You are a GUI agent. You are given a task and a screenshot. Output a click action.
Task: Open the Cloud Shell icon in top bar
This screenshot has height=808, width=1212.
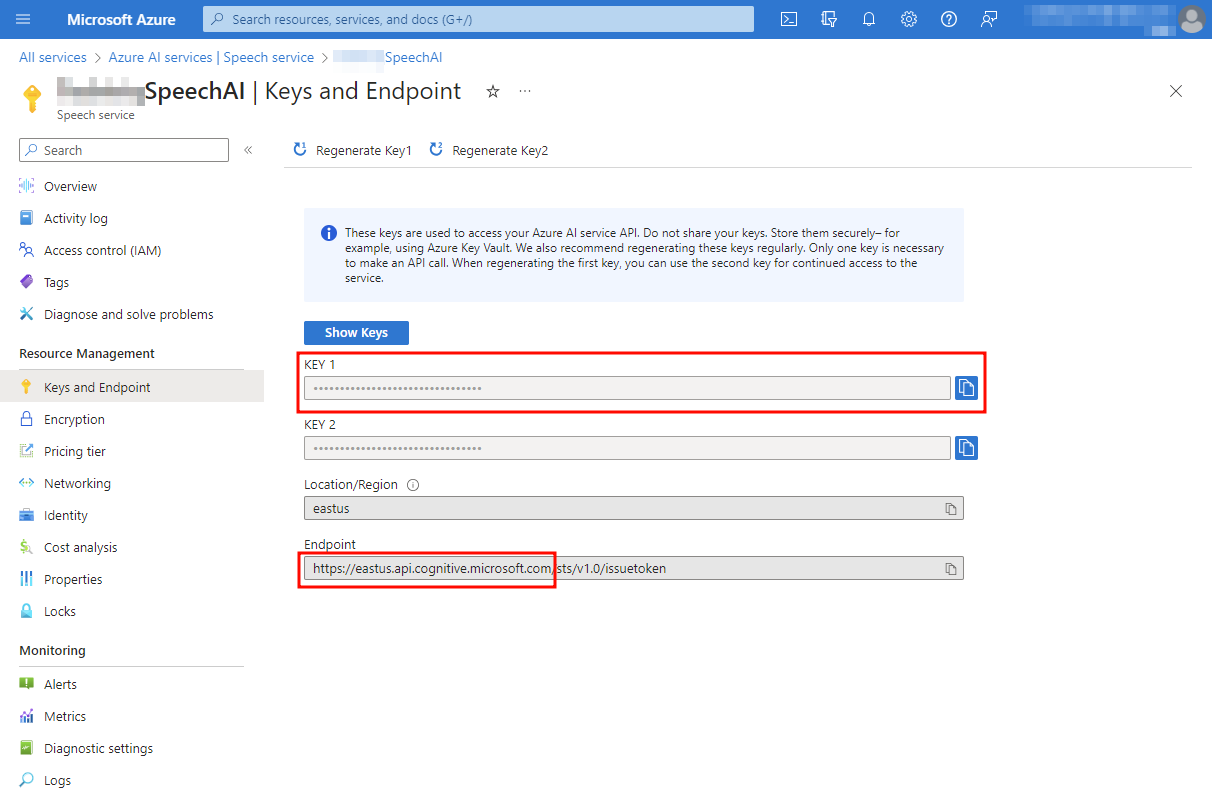[789, 19]
